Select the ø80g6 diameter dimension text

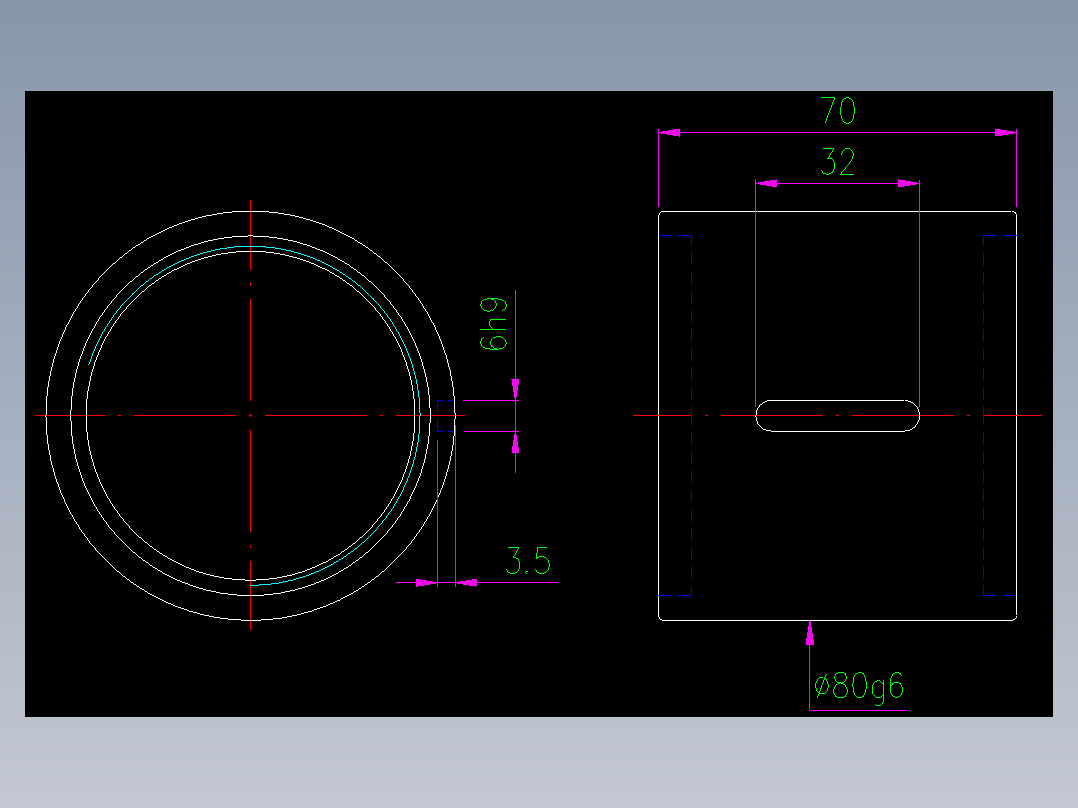[x=859, y=686]
